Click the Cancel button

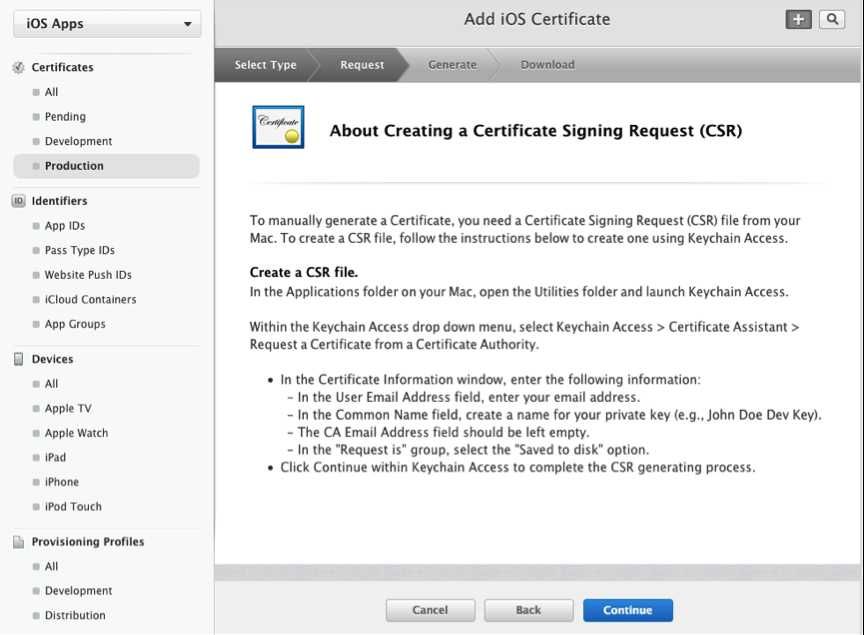click(430, 610)
